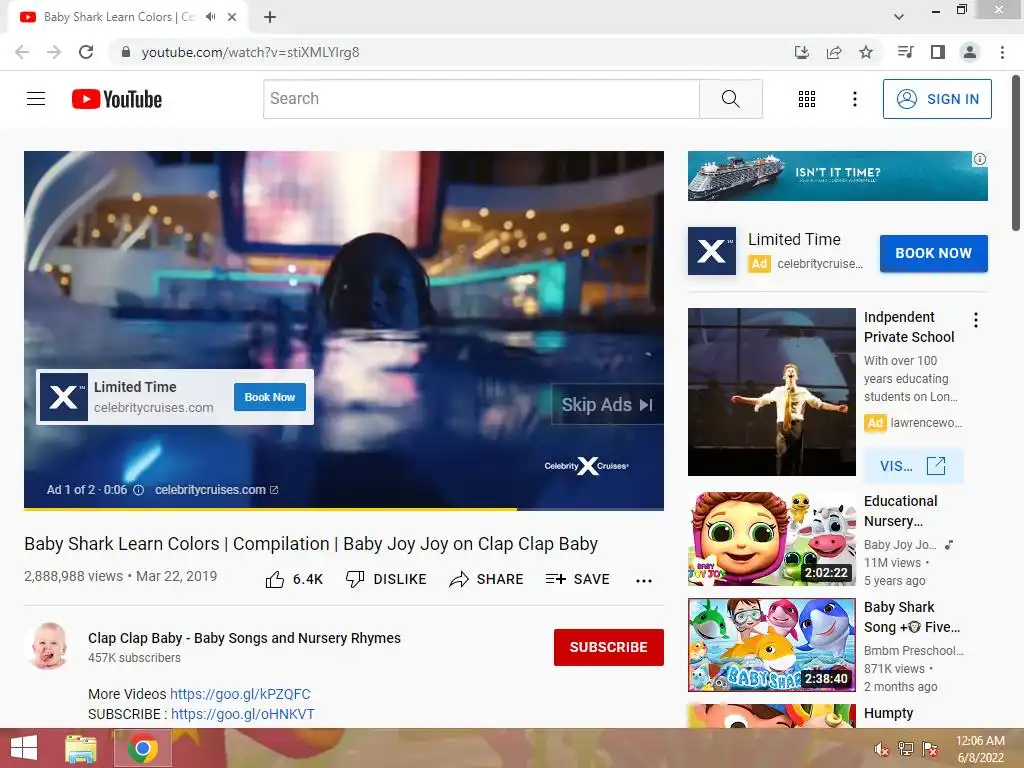Click the address bar URL
This screenshot has width=1024, height=768.
click(x=250, y=52)
